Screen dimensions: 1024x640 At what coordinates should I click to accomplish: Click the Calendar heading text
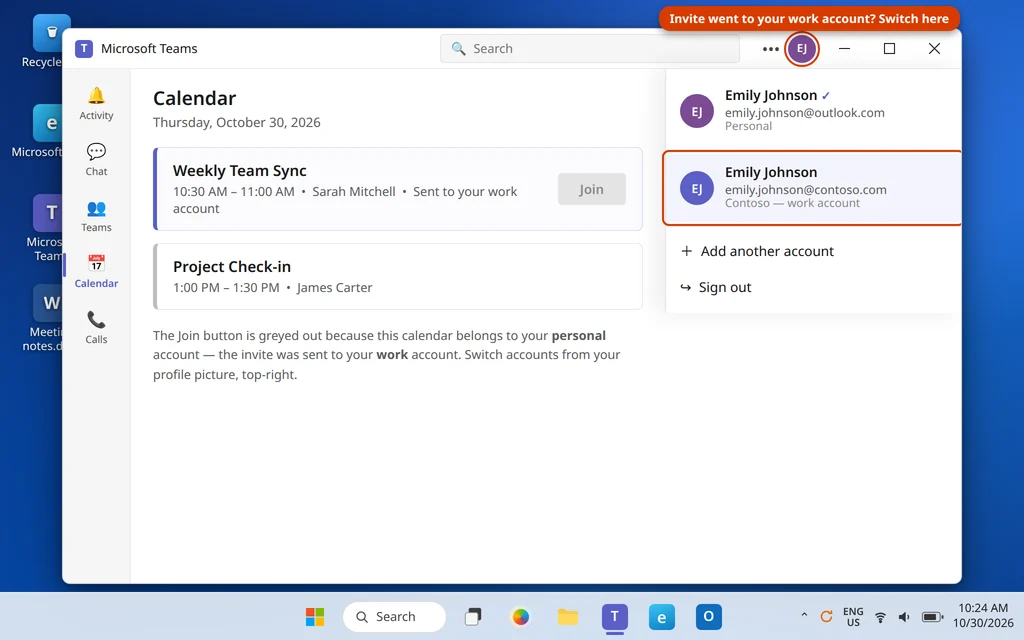[194, 98]
